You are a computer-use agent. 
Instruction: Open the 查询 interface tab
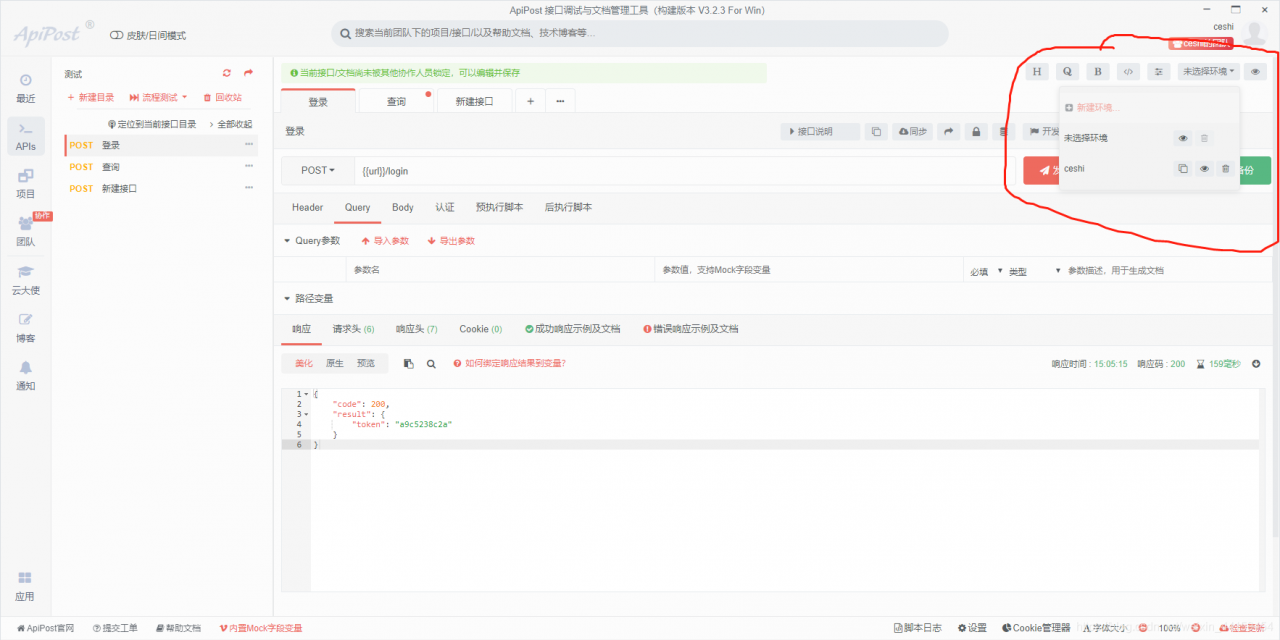tap(396, 102)
